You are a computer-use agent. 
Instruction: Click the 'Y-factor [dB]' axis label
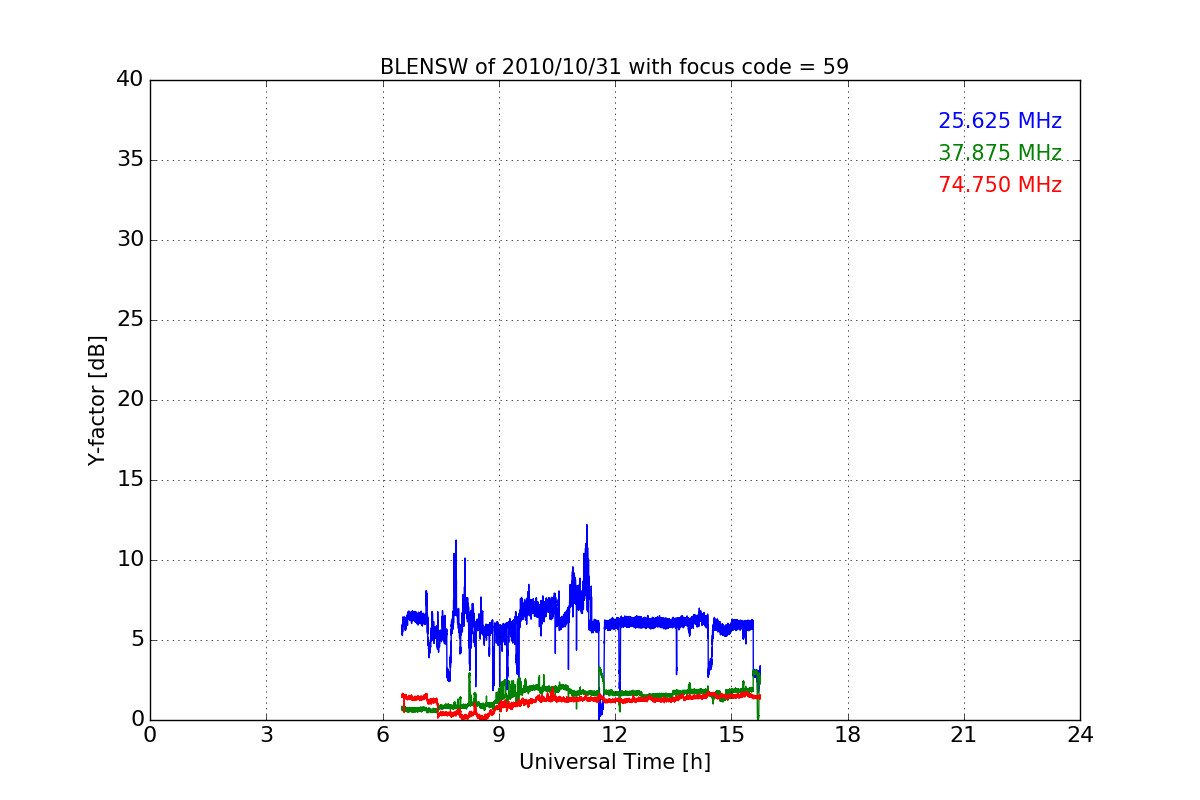pyautogui.click(x=97, y=400)
